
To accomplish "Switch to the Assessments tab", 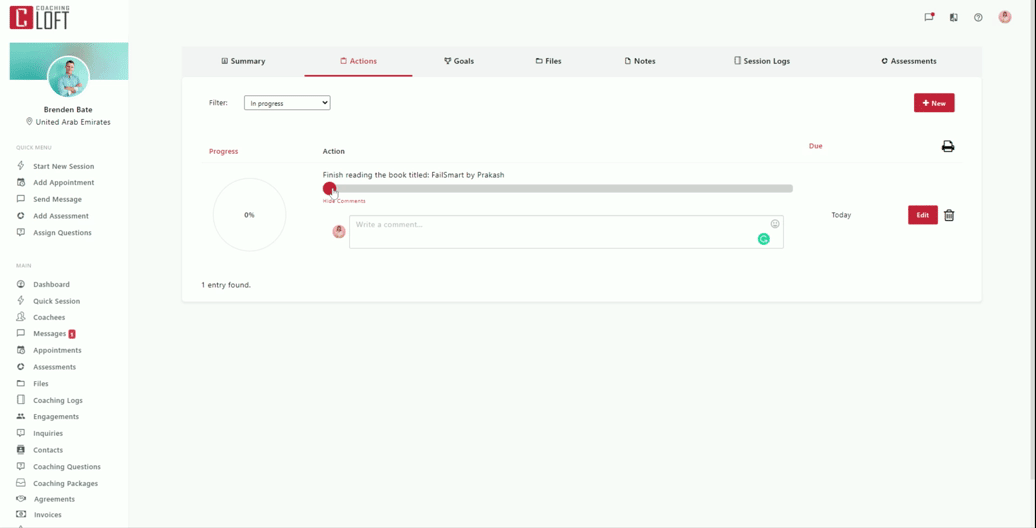I will pyautogui.click(x=909, y=61).
